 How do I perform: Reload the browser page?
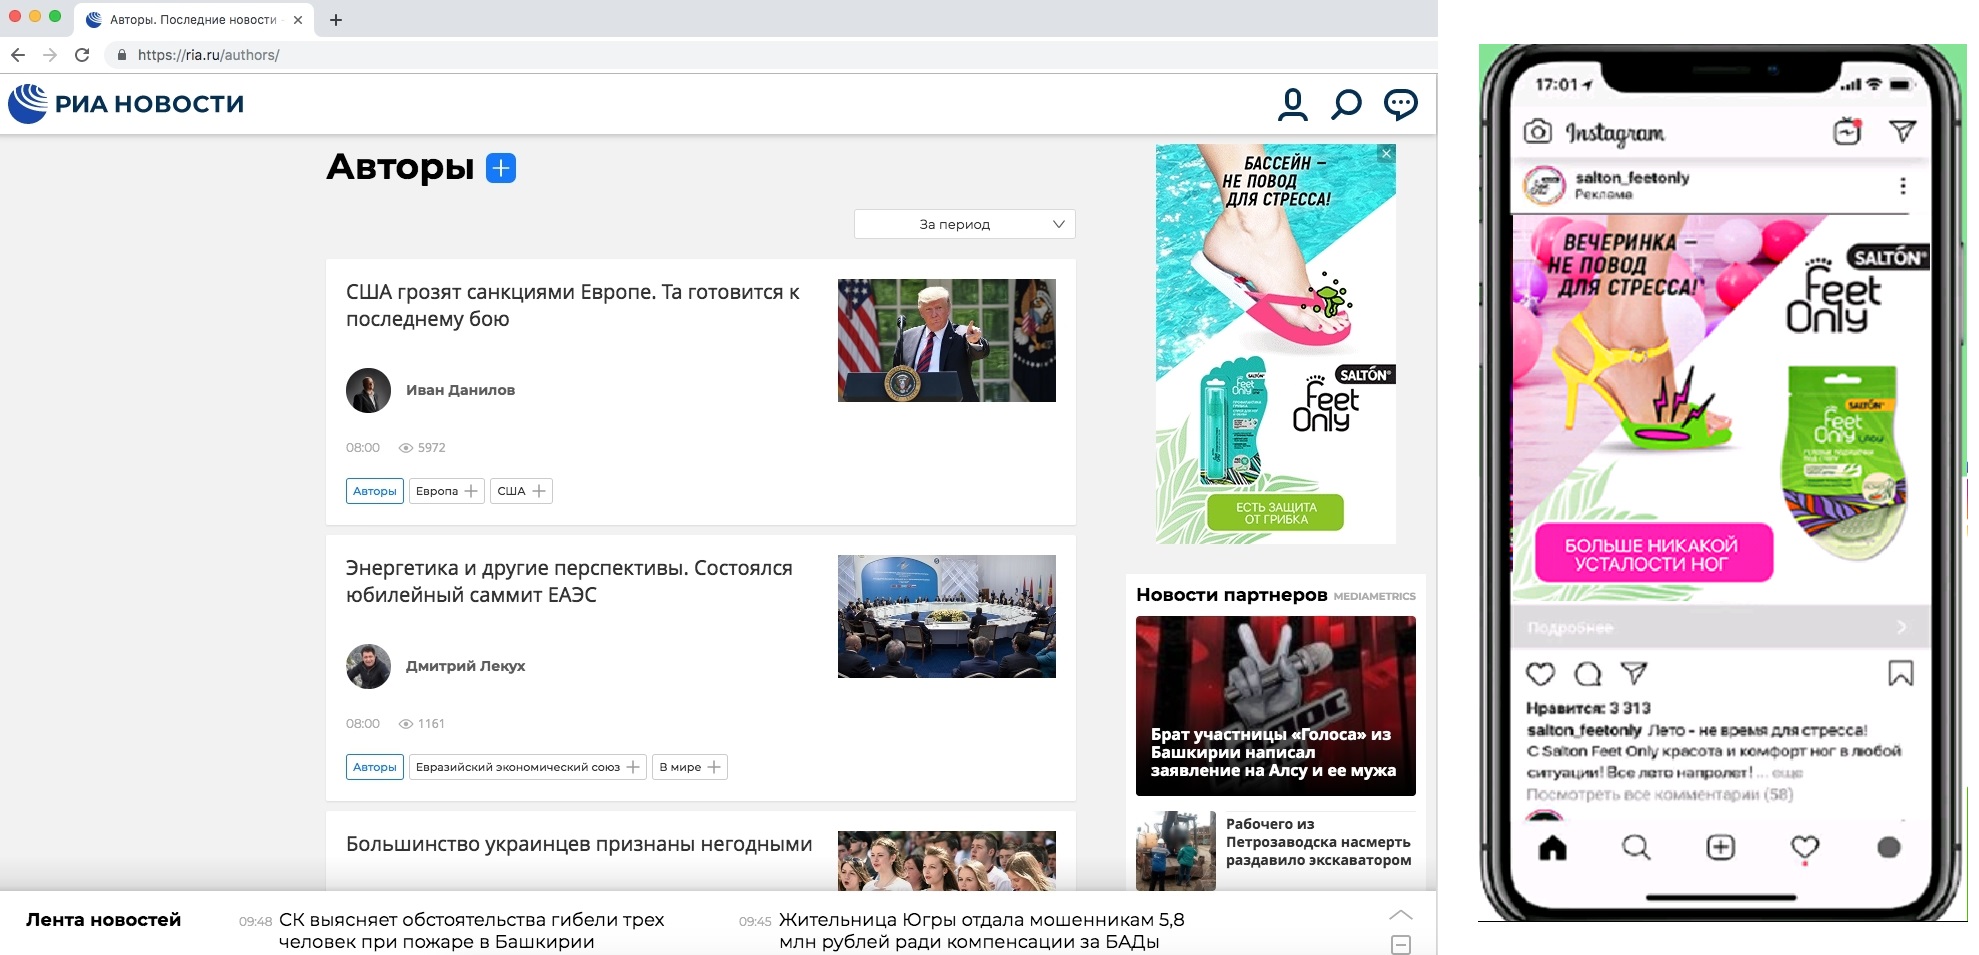click(x=82, y=55)
